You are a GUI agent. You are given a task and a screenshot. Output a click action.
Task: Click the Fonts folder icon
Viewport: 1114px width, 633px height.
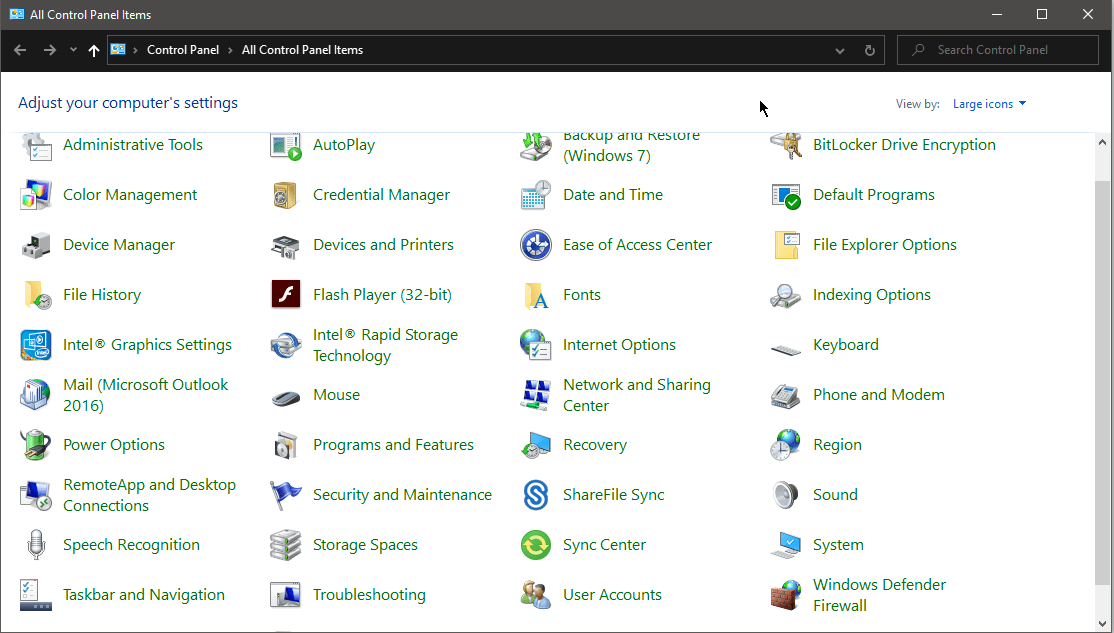(536, 295)
